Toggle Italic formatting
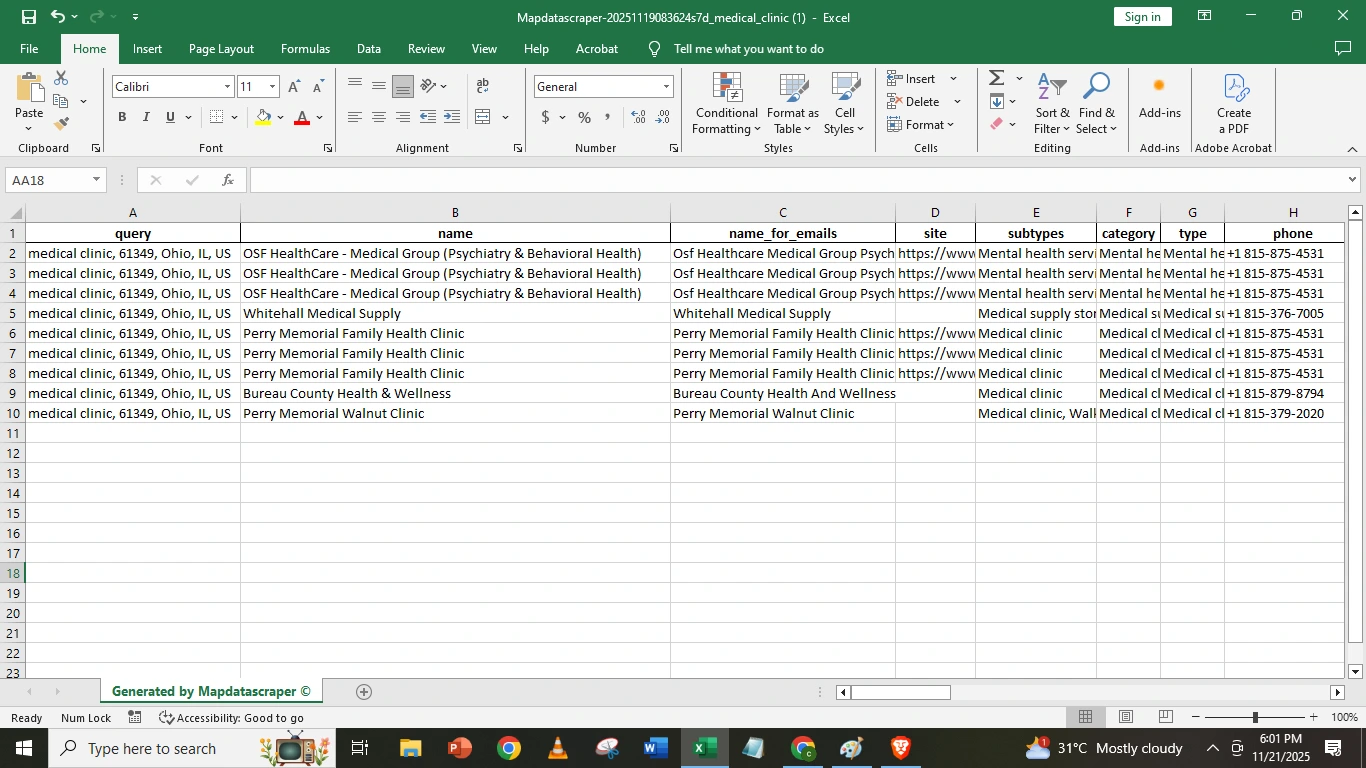1366x768 pixels. coord(146,117)
